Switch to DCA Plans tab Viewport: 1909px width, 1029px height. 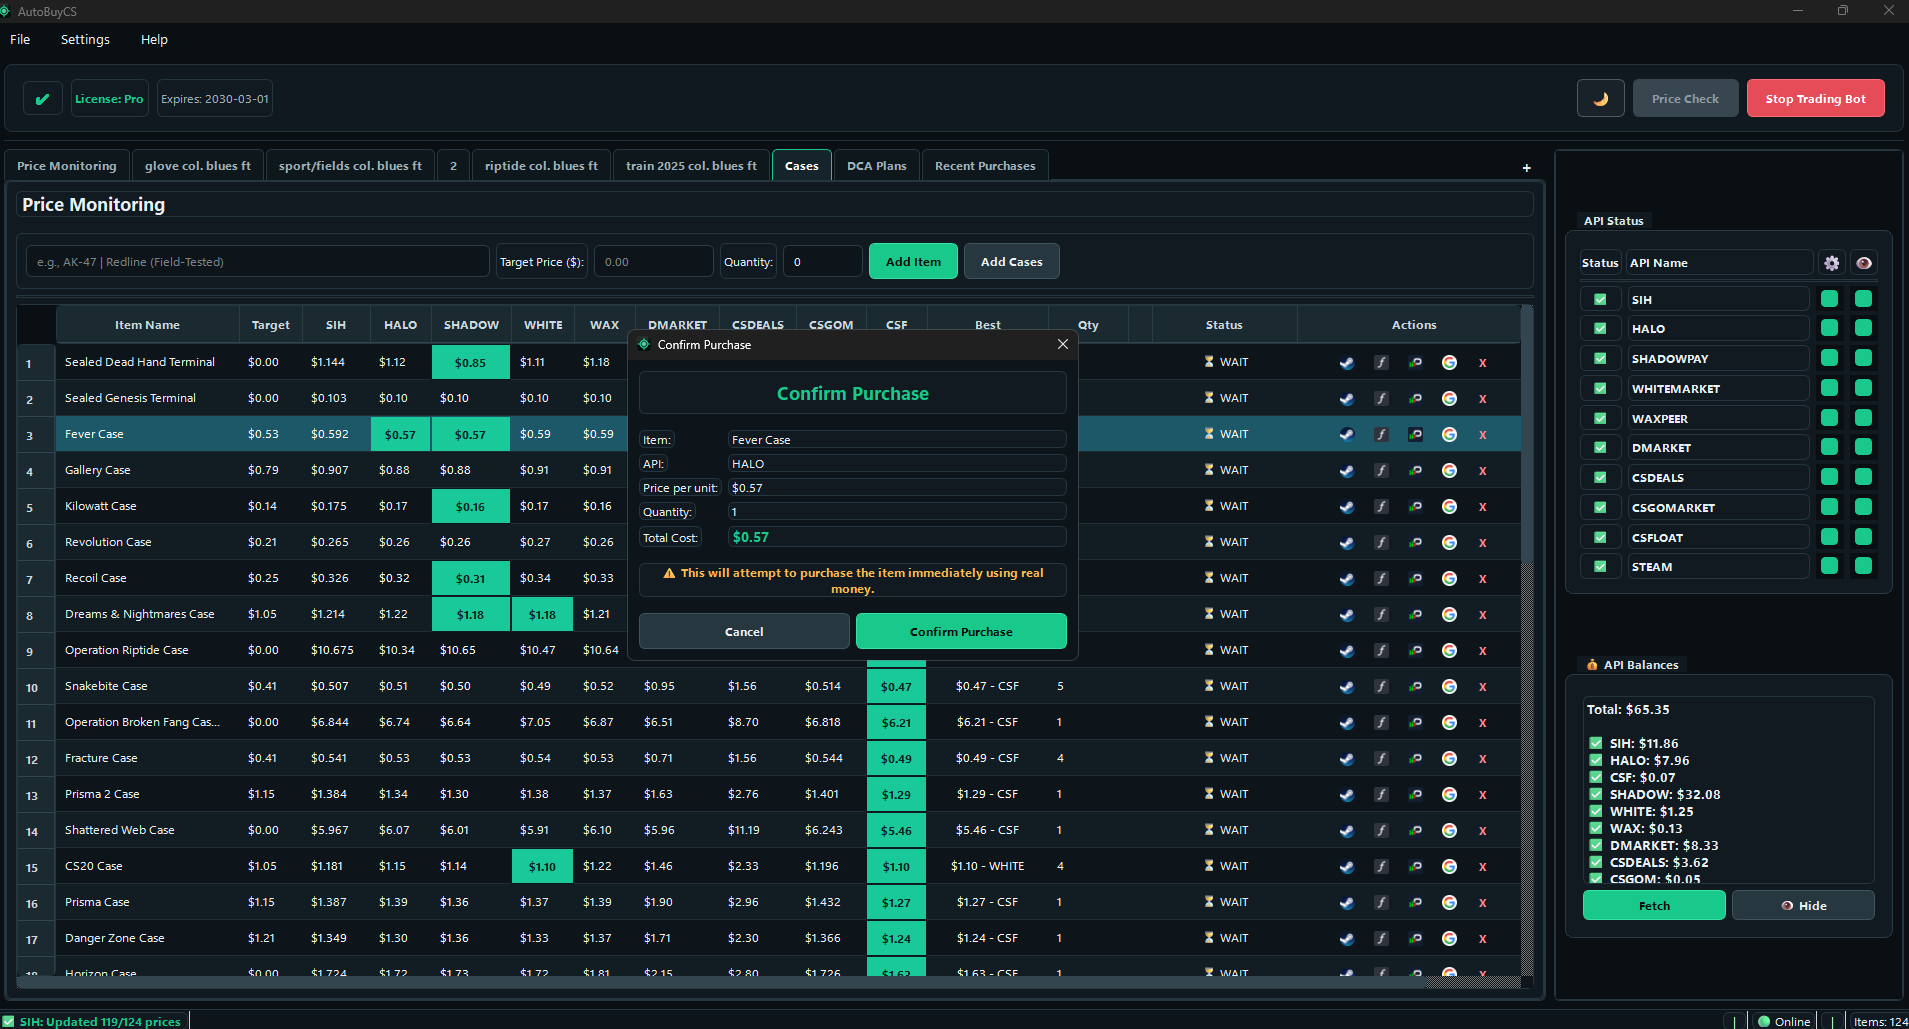click(x=877, y=166)
